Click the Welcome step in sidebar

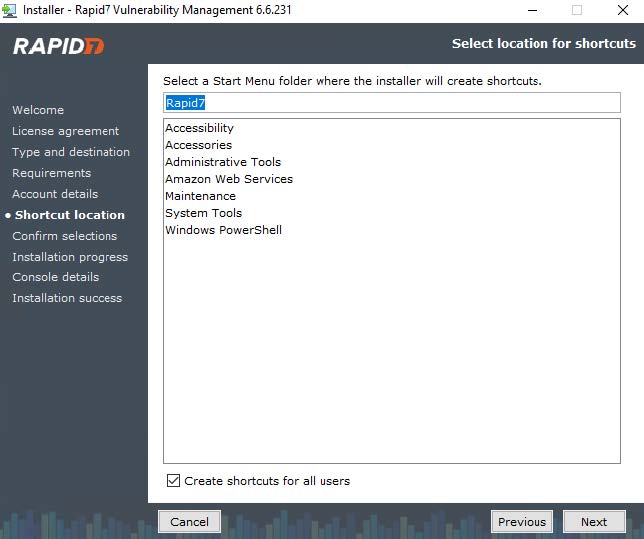38,110
